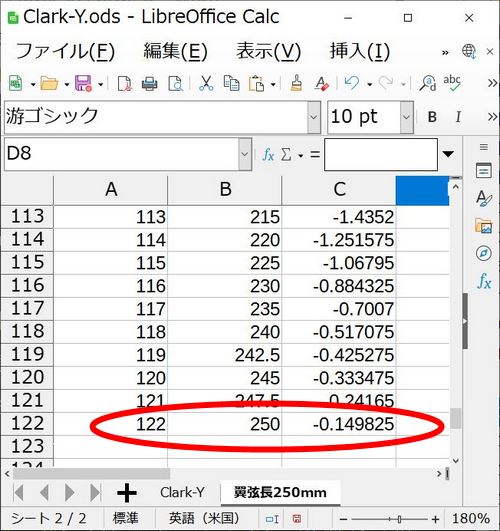Open the sidebar Navigator compass icon
500x531 pixels.
[484, 253]
